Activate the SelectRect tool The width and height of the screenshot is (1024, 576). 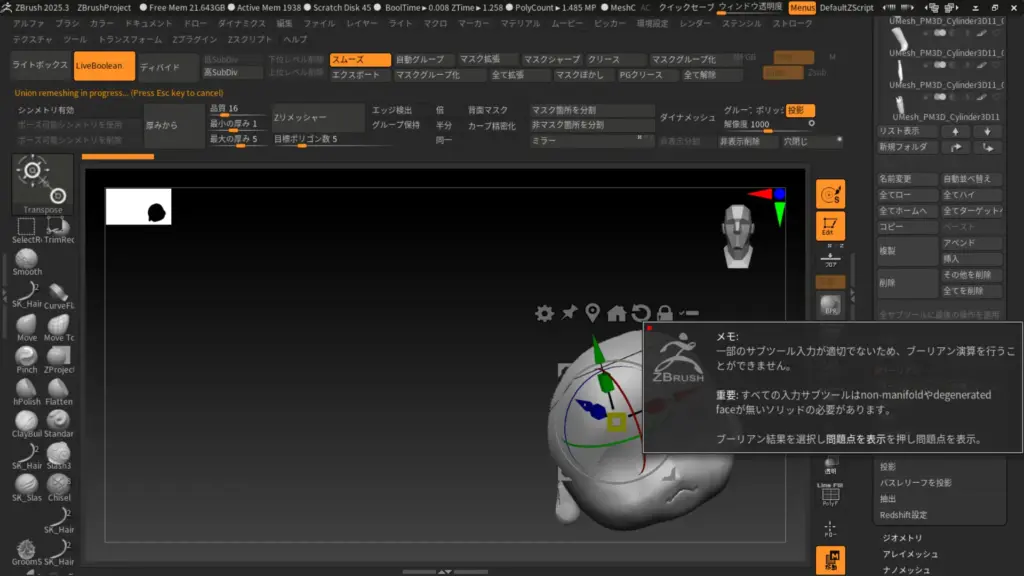pos(27,231)
